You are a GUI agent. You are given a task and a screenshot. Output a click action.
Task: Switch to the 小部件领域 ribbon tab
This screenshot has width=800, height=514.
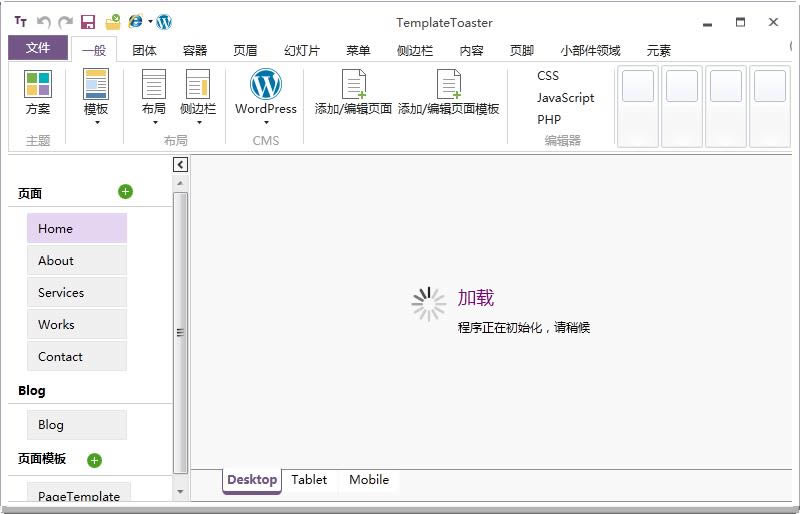(x=590, y=51)
